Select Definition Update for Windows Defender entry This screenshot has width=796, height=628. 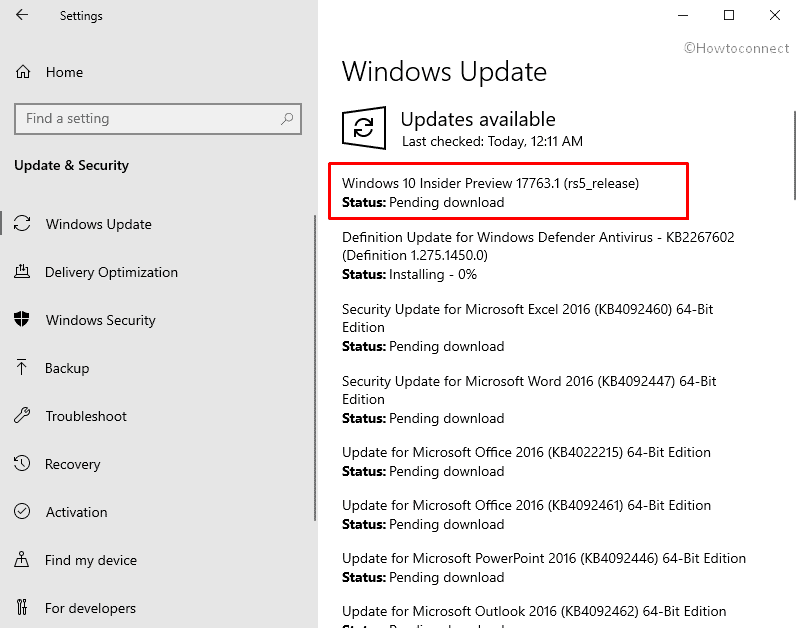pos(538,246)
